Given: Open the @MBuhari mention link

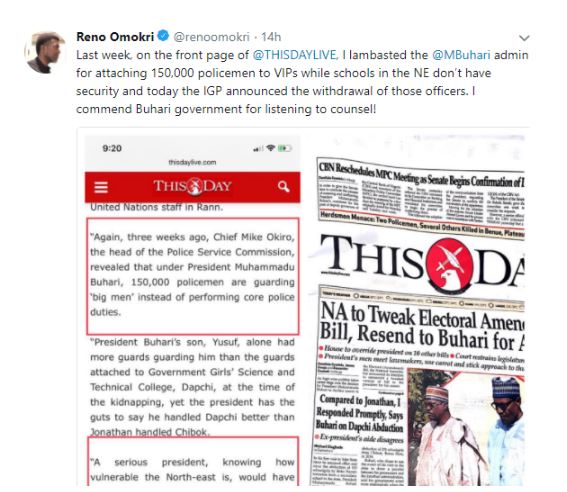Looking at the screenshot, I should (x=461, y=55).
